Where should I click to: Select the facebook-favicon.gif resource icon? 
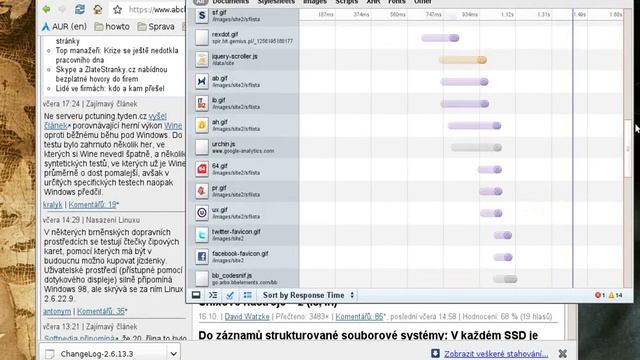[202, 257]
